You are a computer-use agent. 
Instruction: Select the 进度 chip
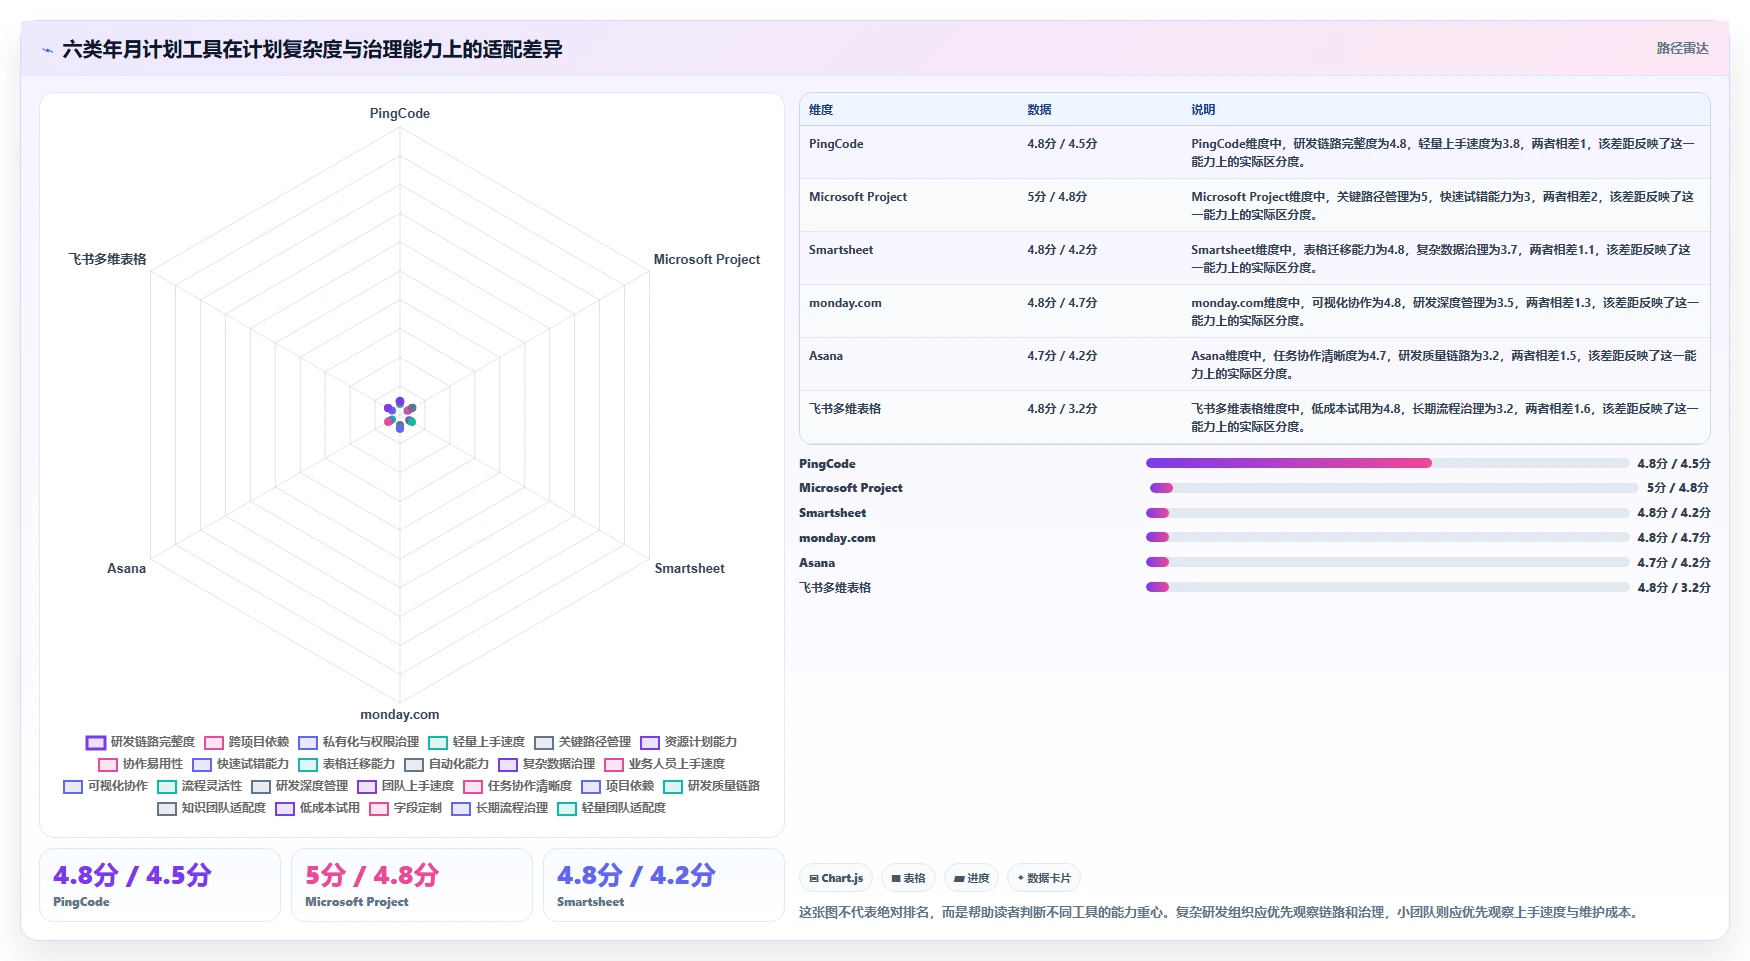coord(971,878)
